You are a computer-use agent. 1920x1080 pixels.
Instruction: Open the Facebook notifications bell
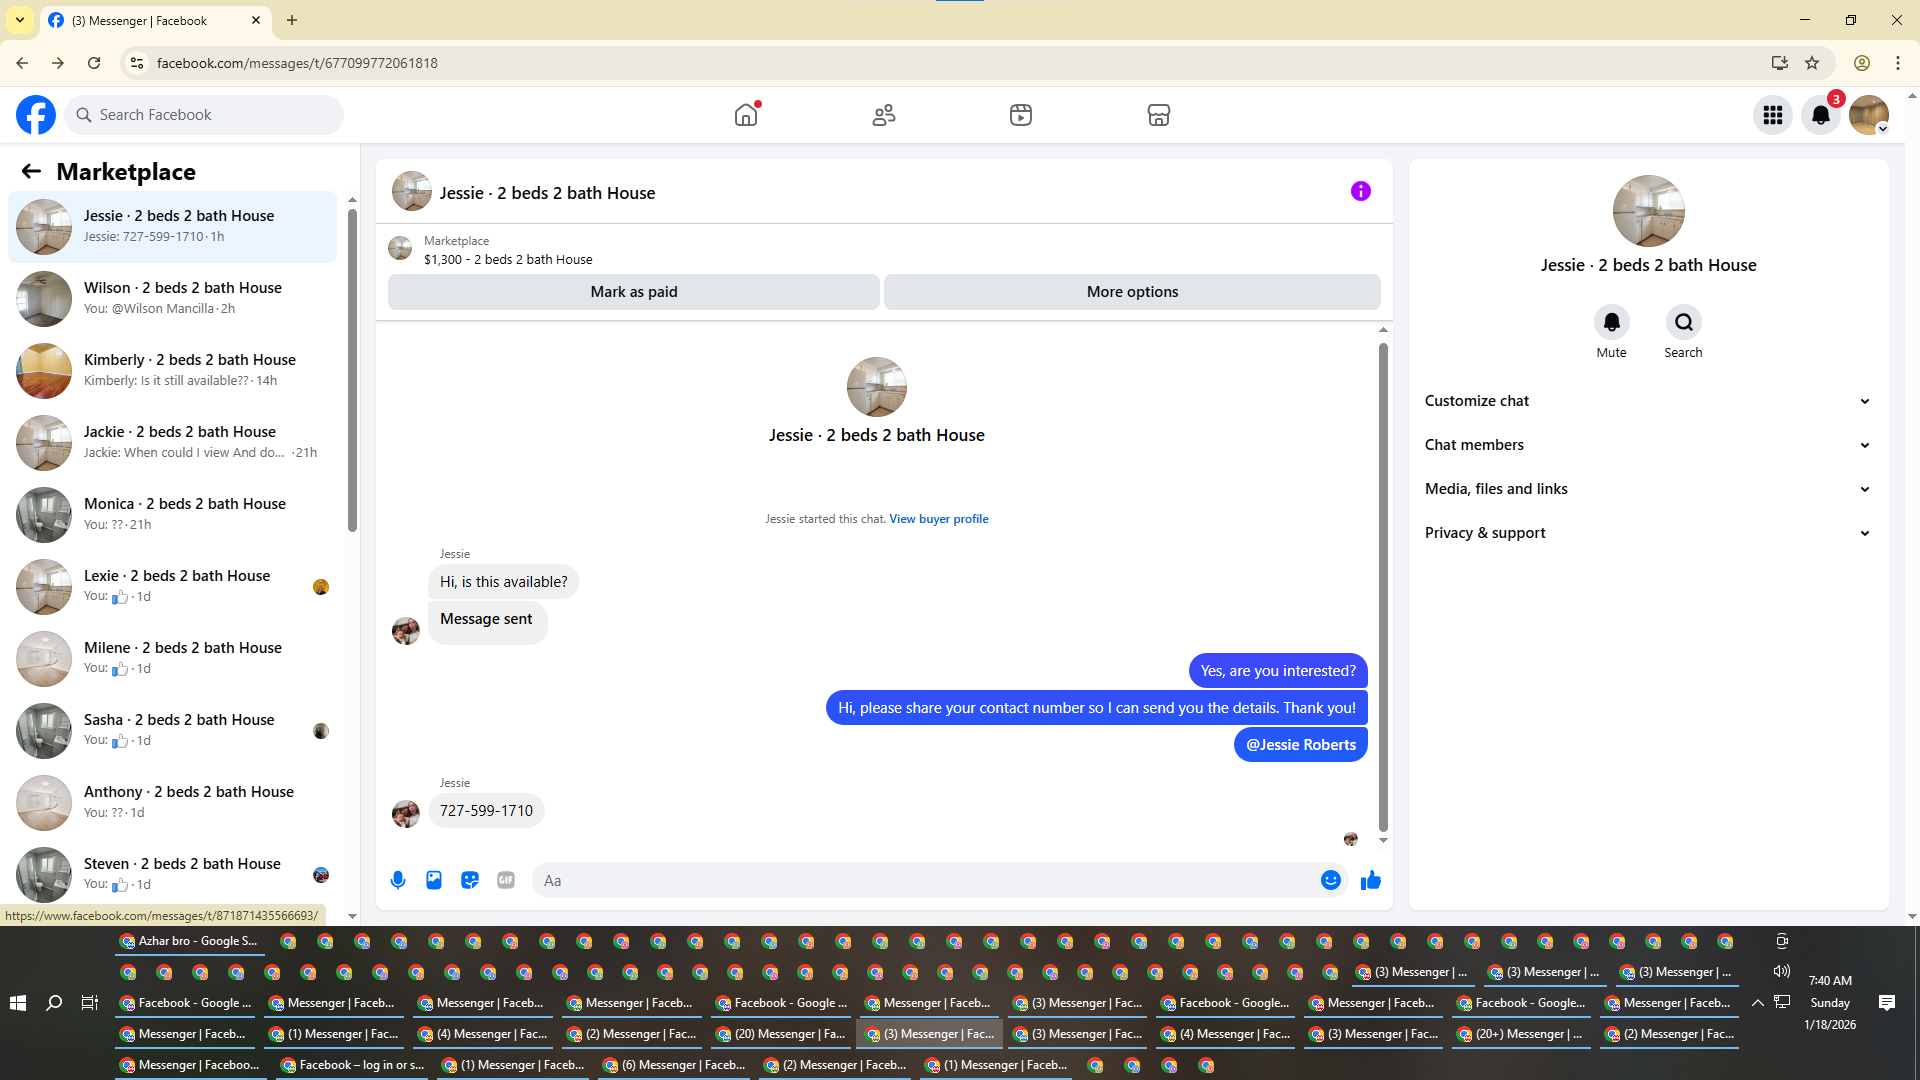point(1821,115)
